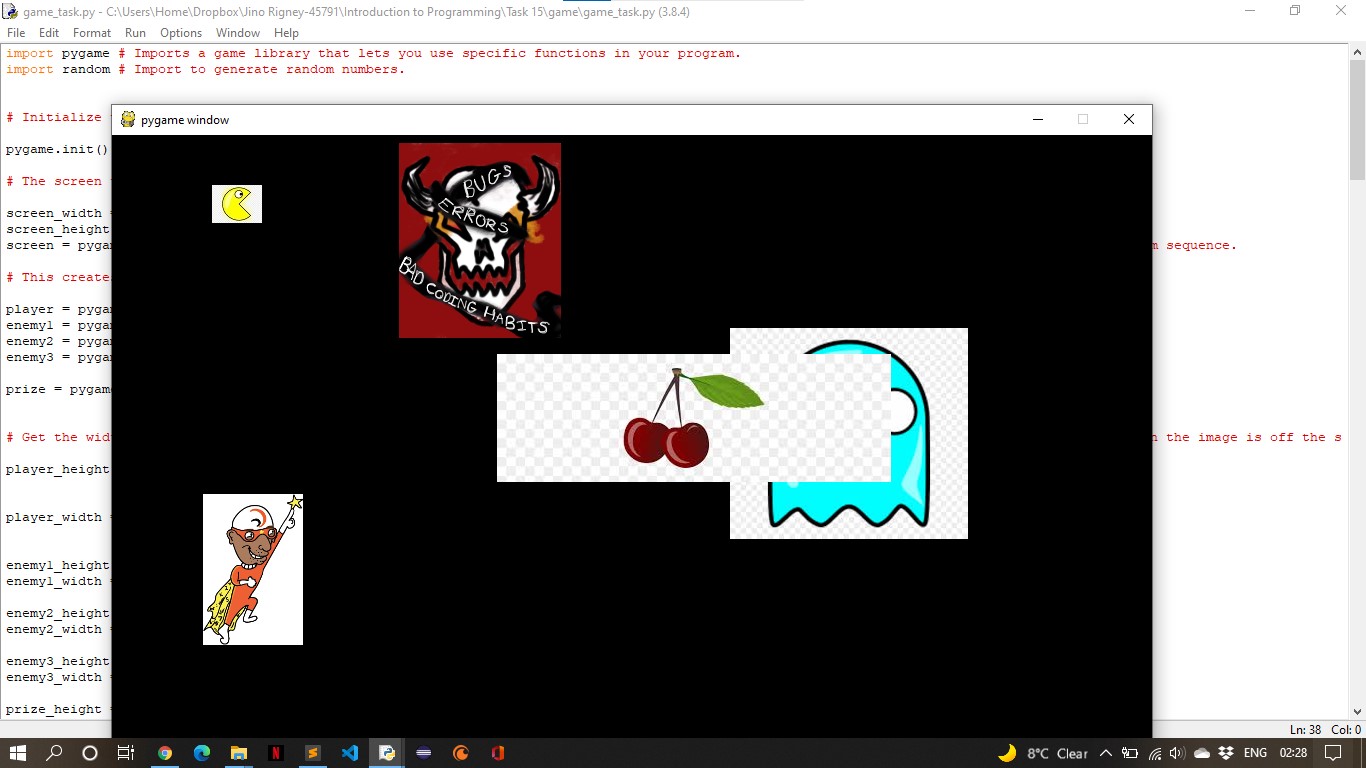Viewport: 1366px width, 768px height.
Task: Open Microsoft Office from the taskbar
Action: pyautogui.click(x=498, y=753)
